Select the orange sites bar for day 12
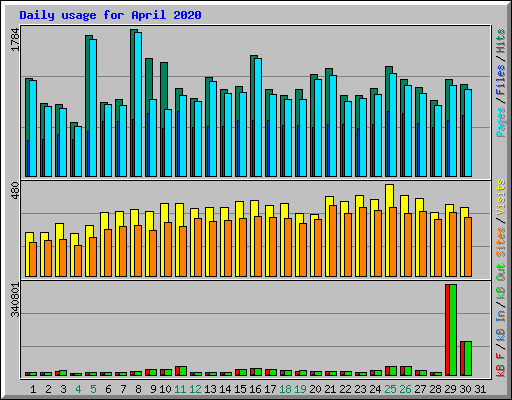 (x=198, y=247)
